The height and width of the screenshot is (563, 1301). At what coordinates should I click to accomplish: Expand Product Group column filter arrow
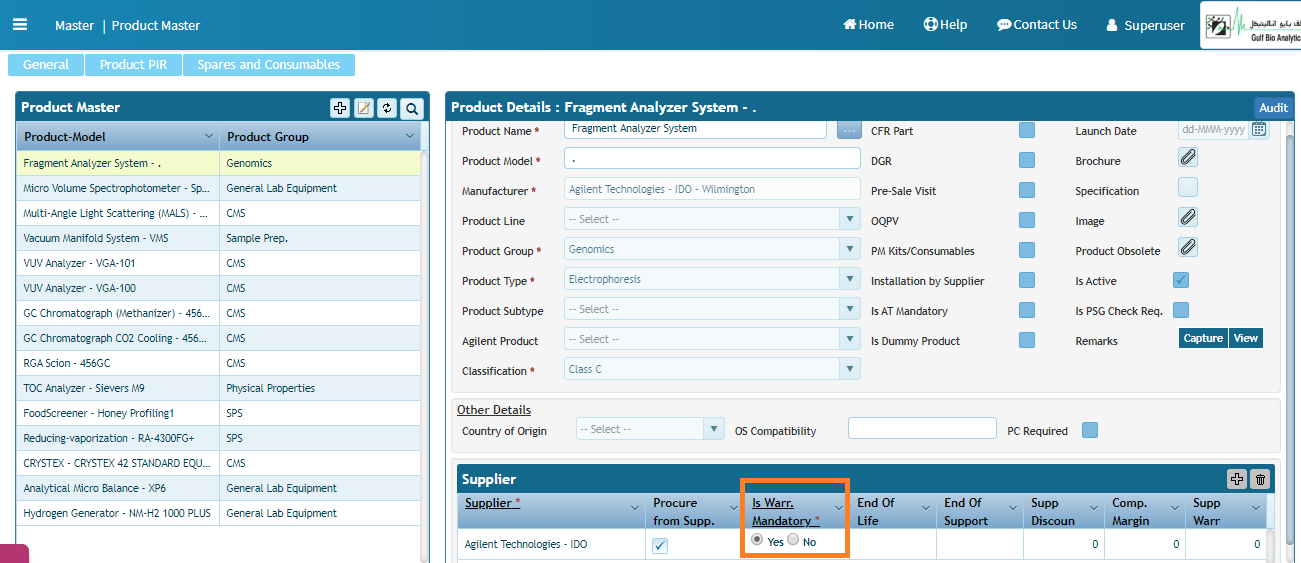pyautogui.click(x=410, y=136)
